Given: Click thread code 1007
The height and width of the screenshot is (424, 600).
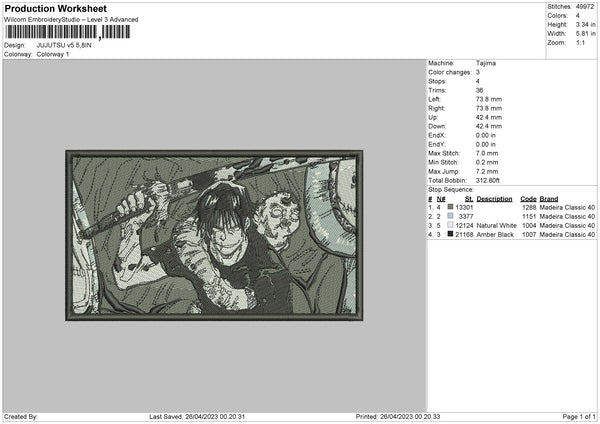Looking at the screenshot, I should pos(529,235).
